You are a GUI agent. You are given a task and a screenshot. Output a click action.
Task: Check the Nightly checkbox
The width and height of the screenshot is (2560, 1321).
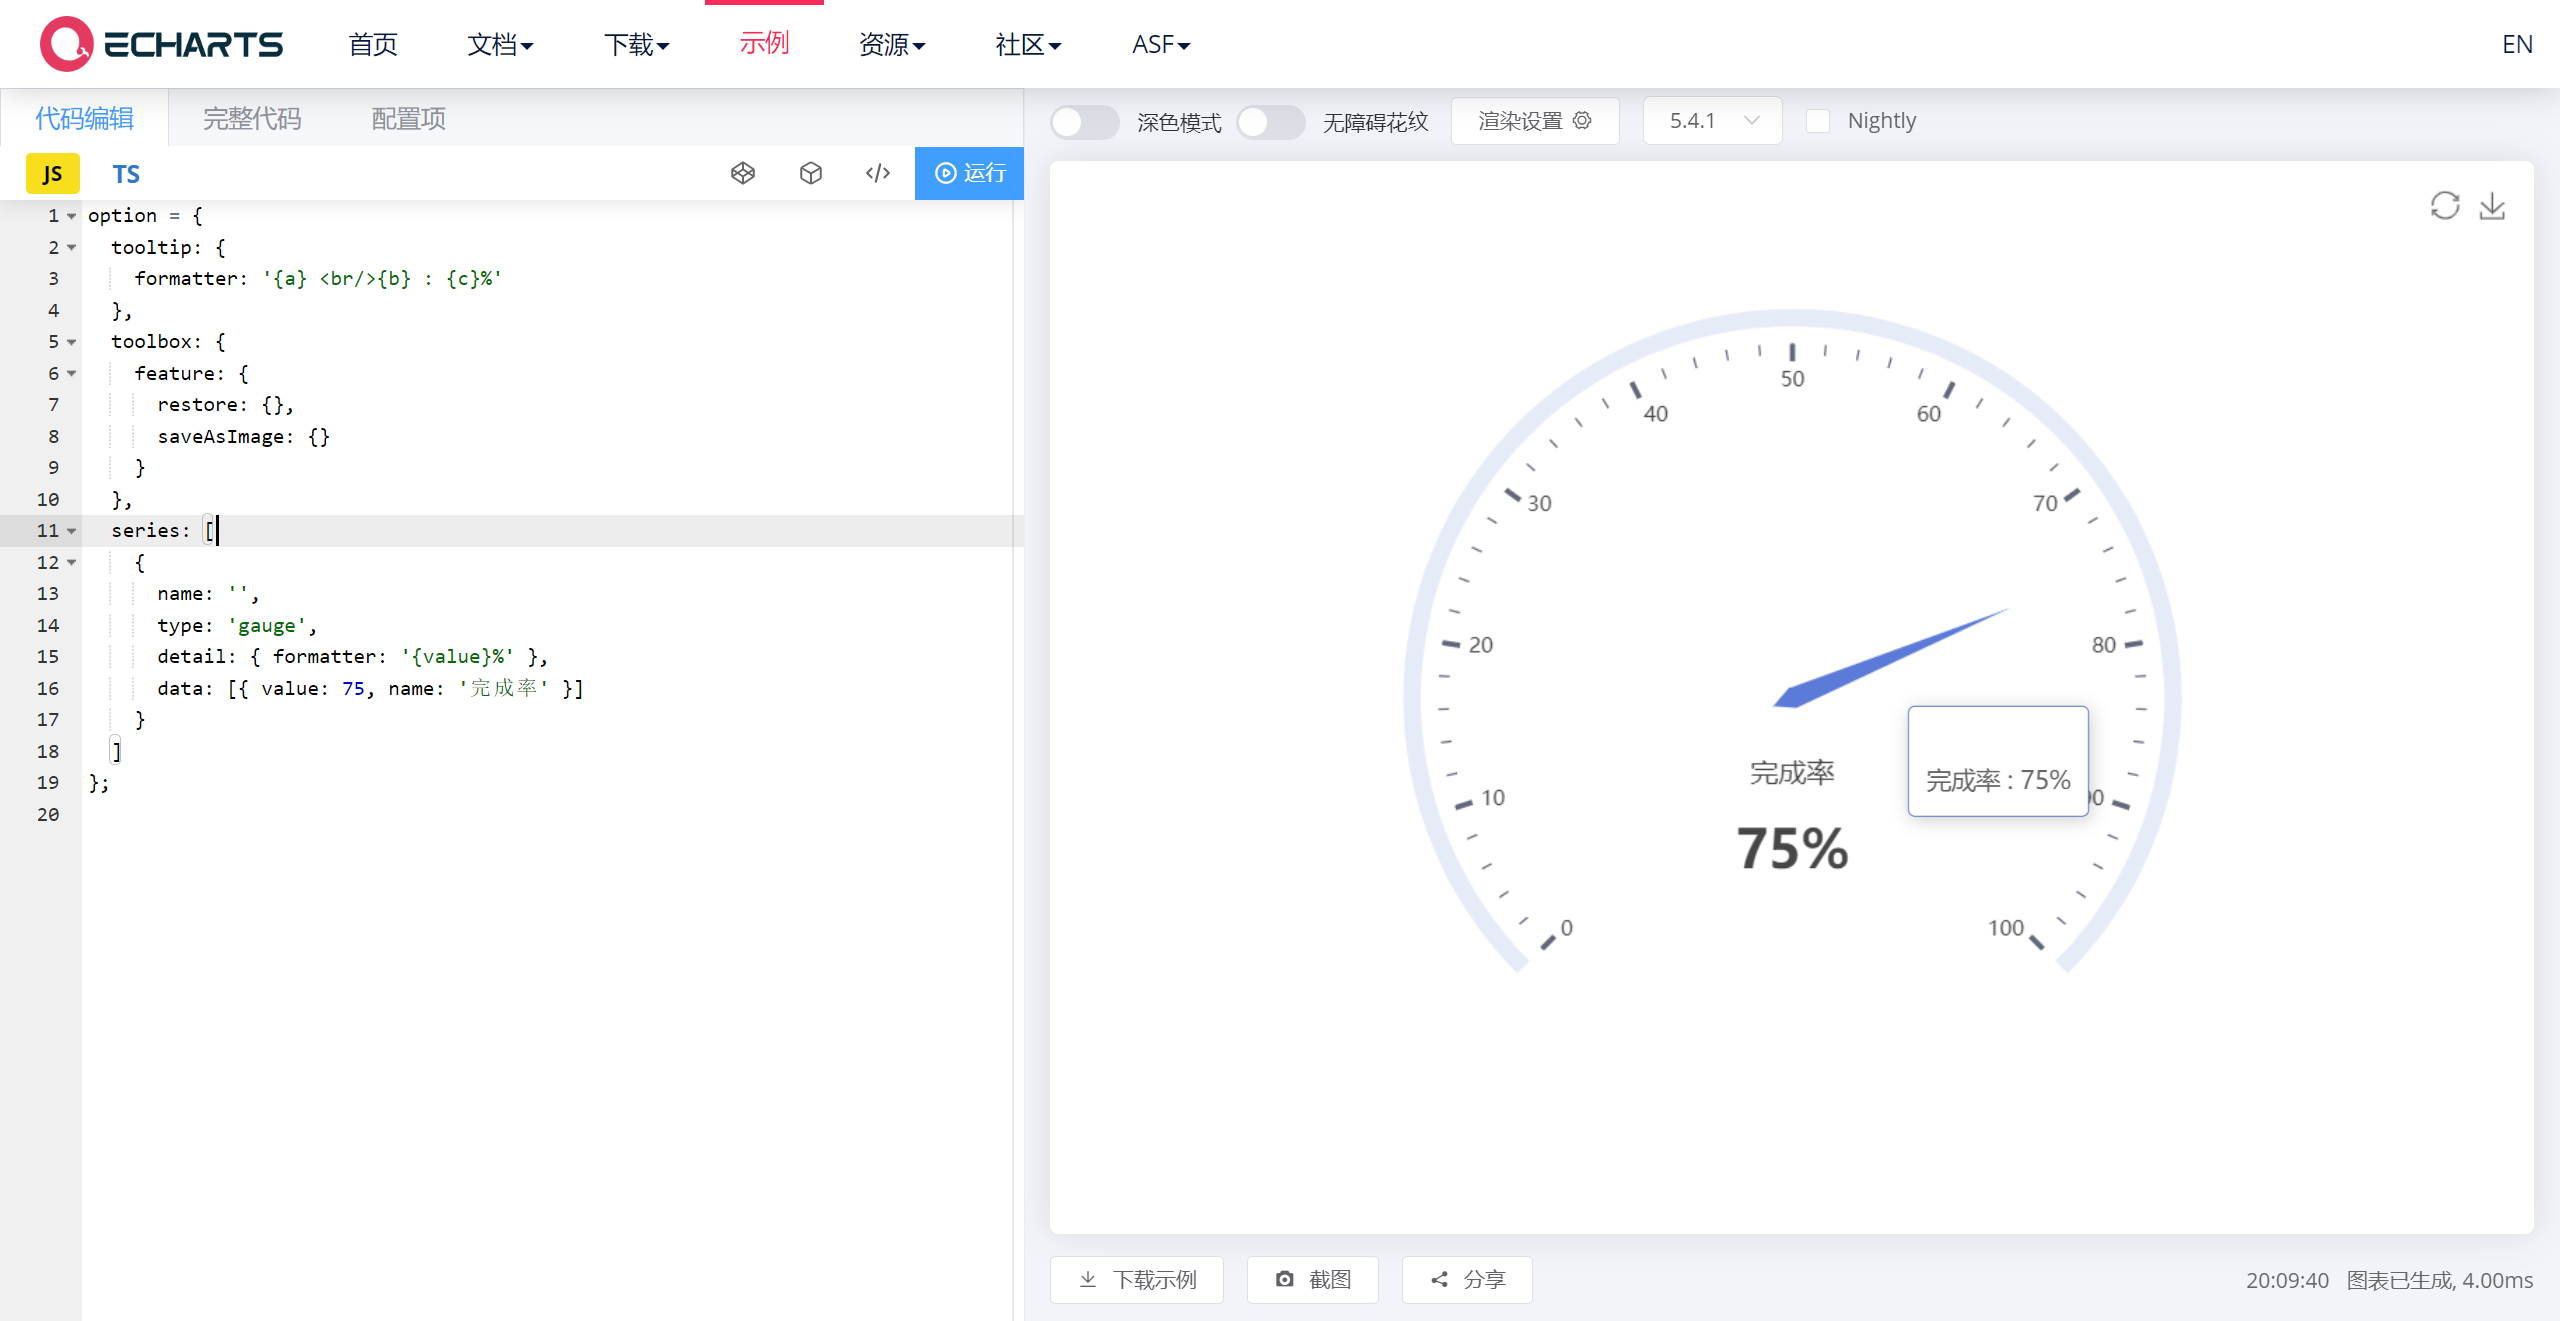click(x=1819, y=120)
